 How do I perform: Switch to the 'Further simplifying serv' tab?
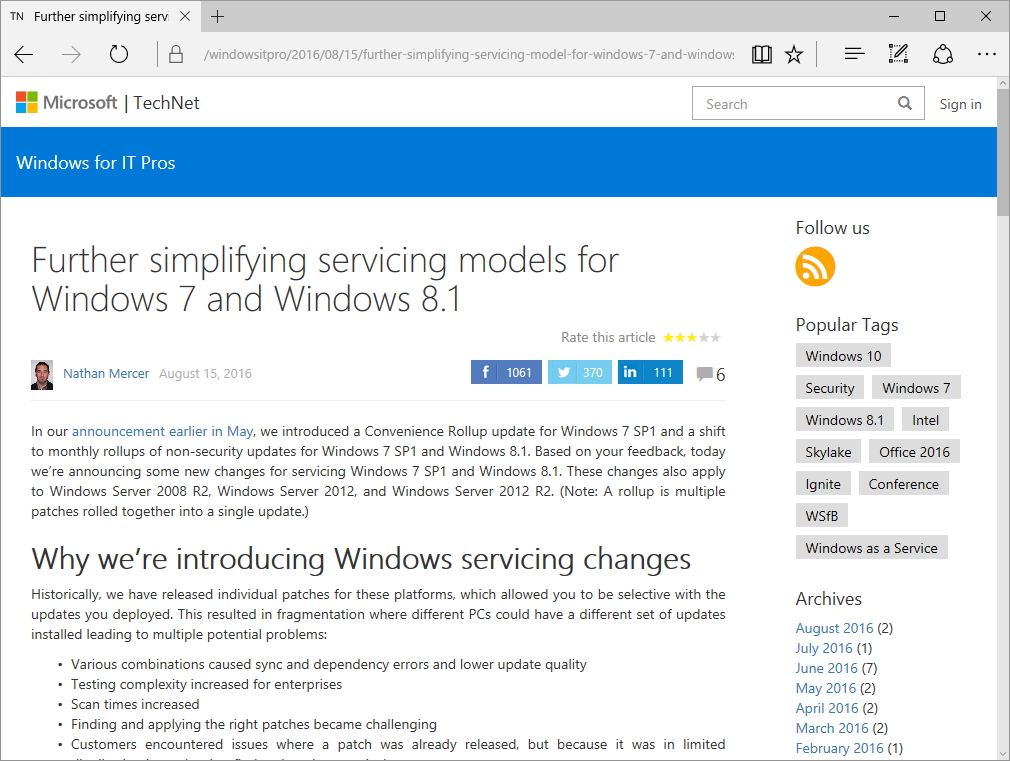[x=100, y=16]
